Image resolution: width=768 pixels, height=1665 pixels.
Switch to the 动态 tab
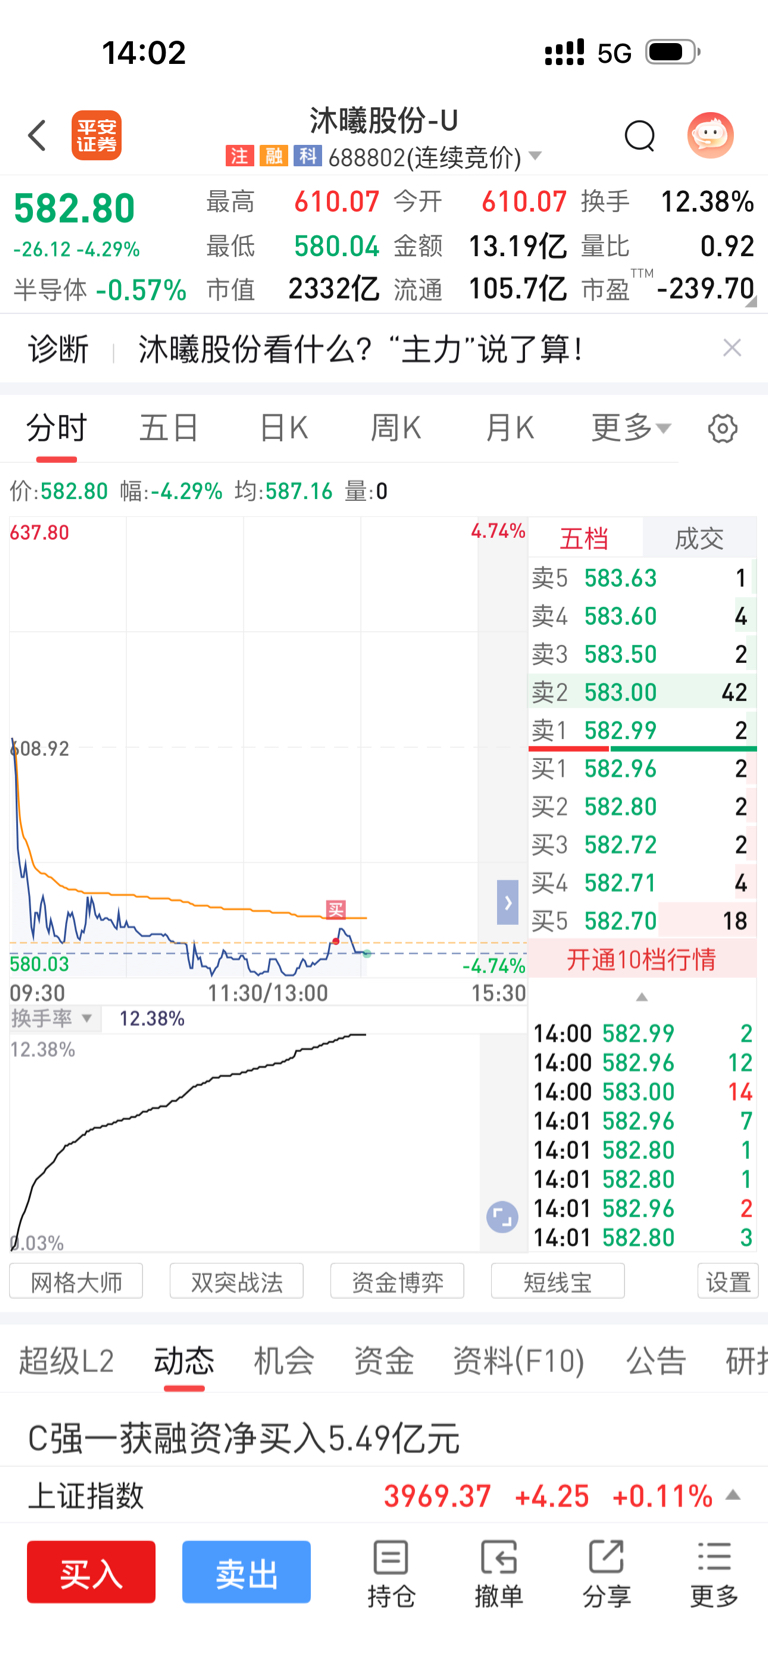point(184,1361)
